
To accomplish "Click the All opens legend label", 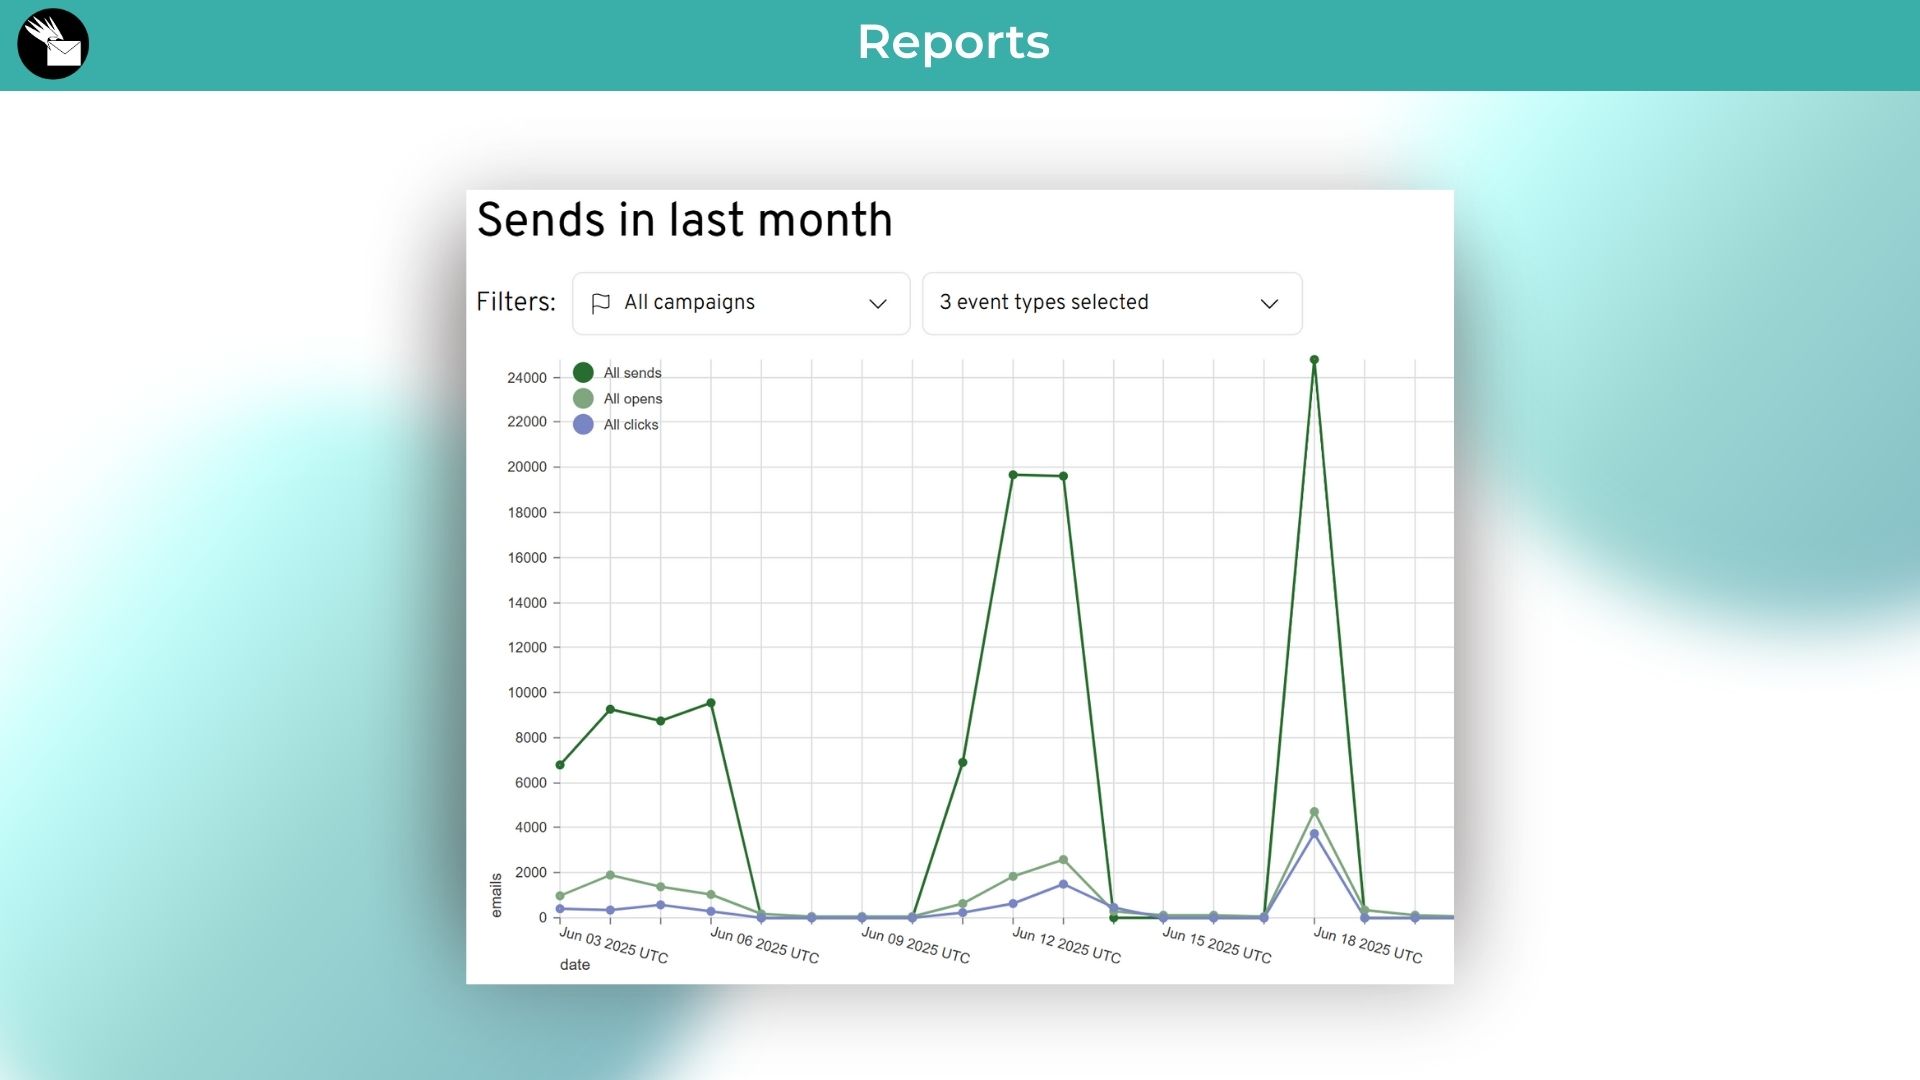I will [632, 399].
